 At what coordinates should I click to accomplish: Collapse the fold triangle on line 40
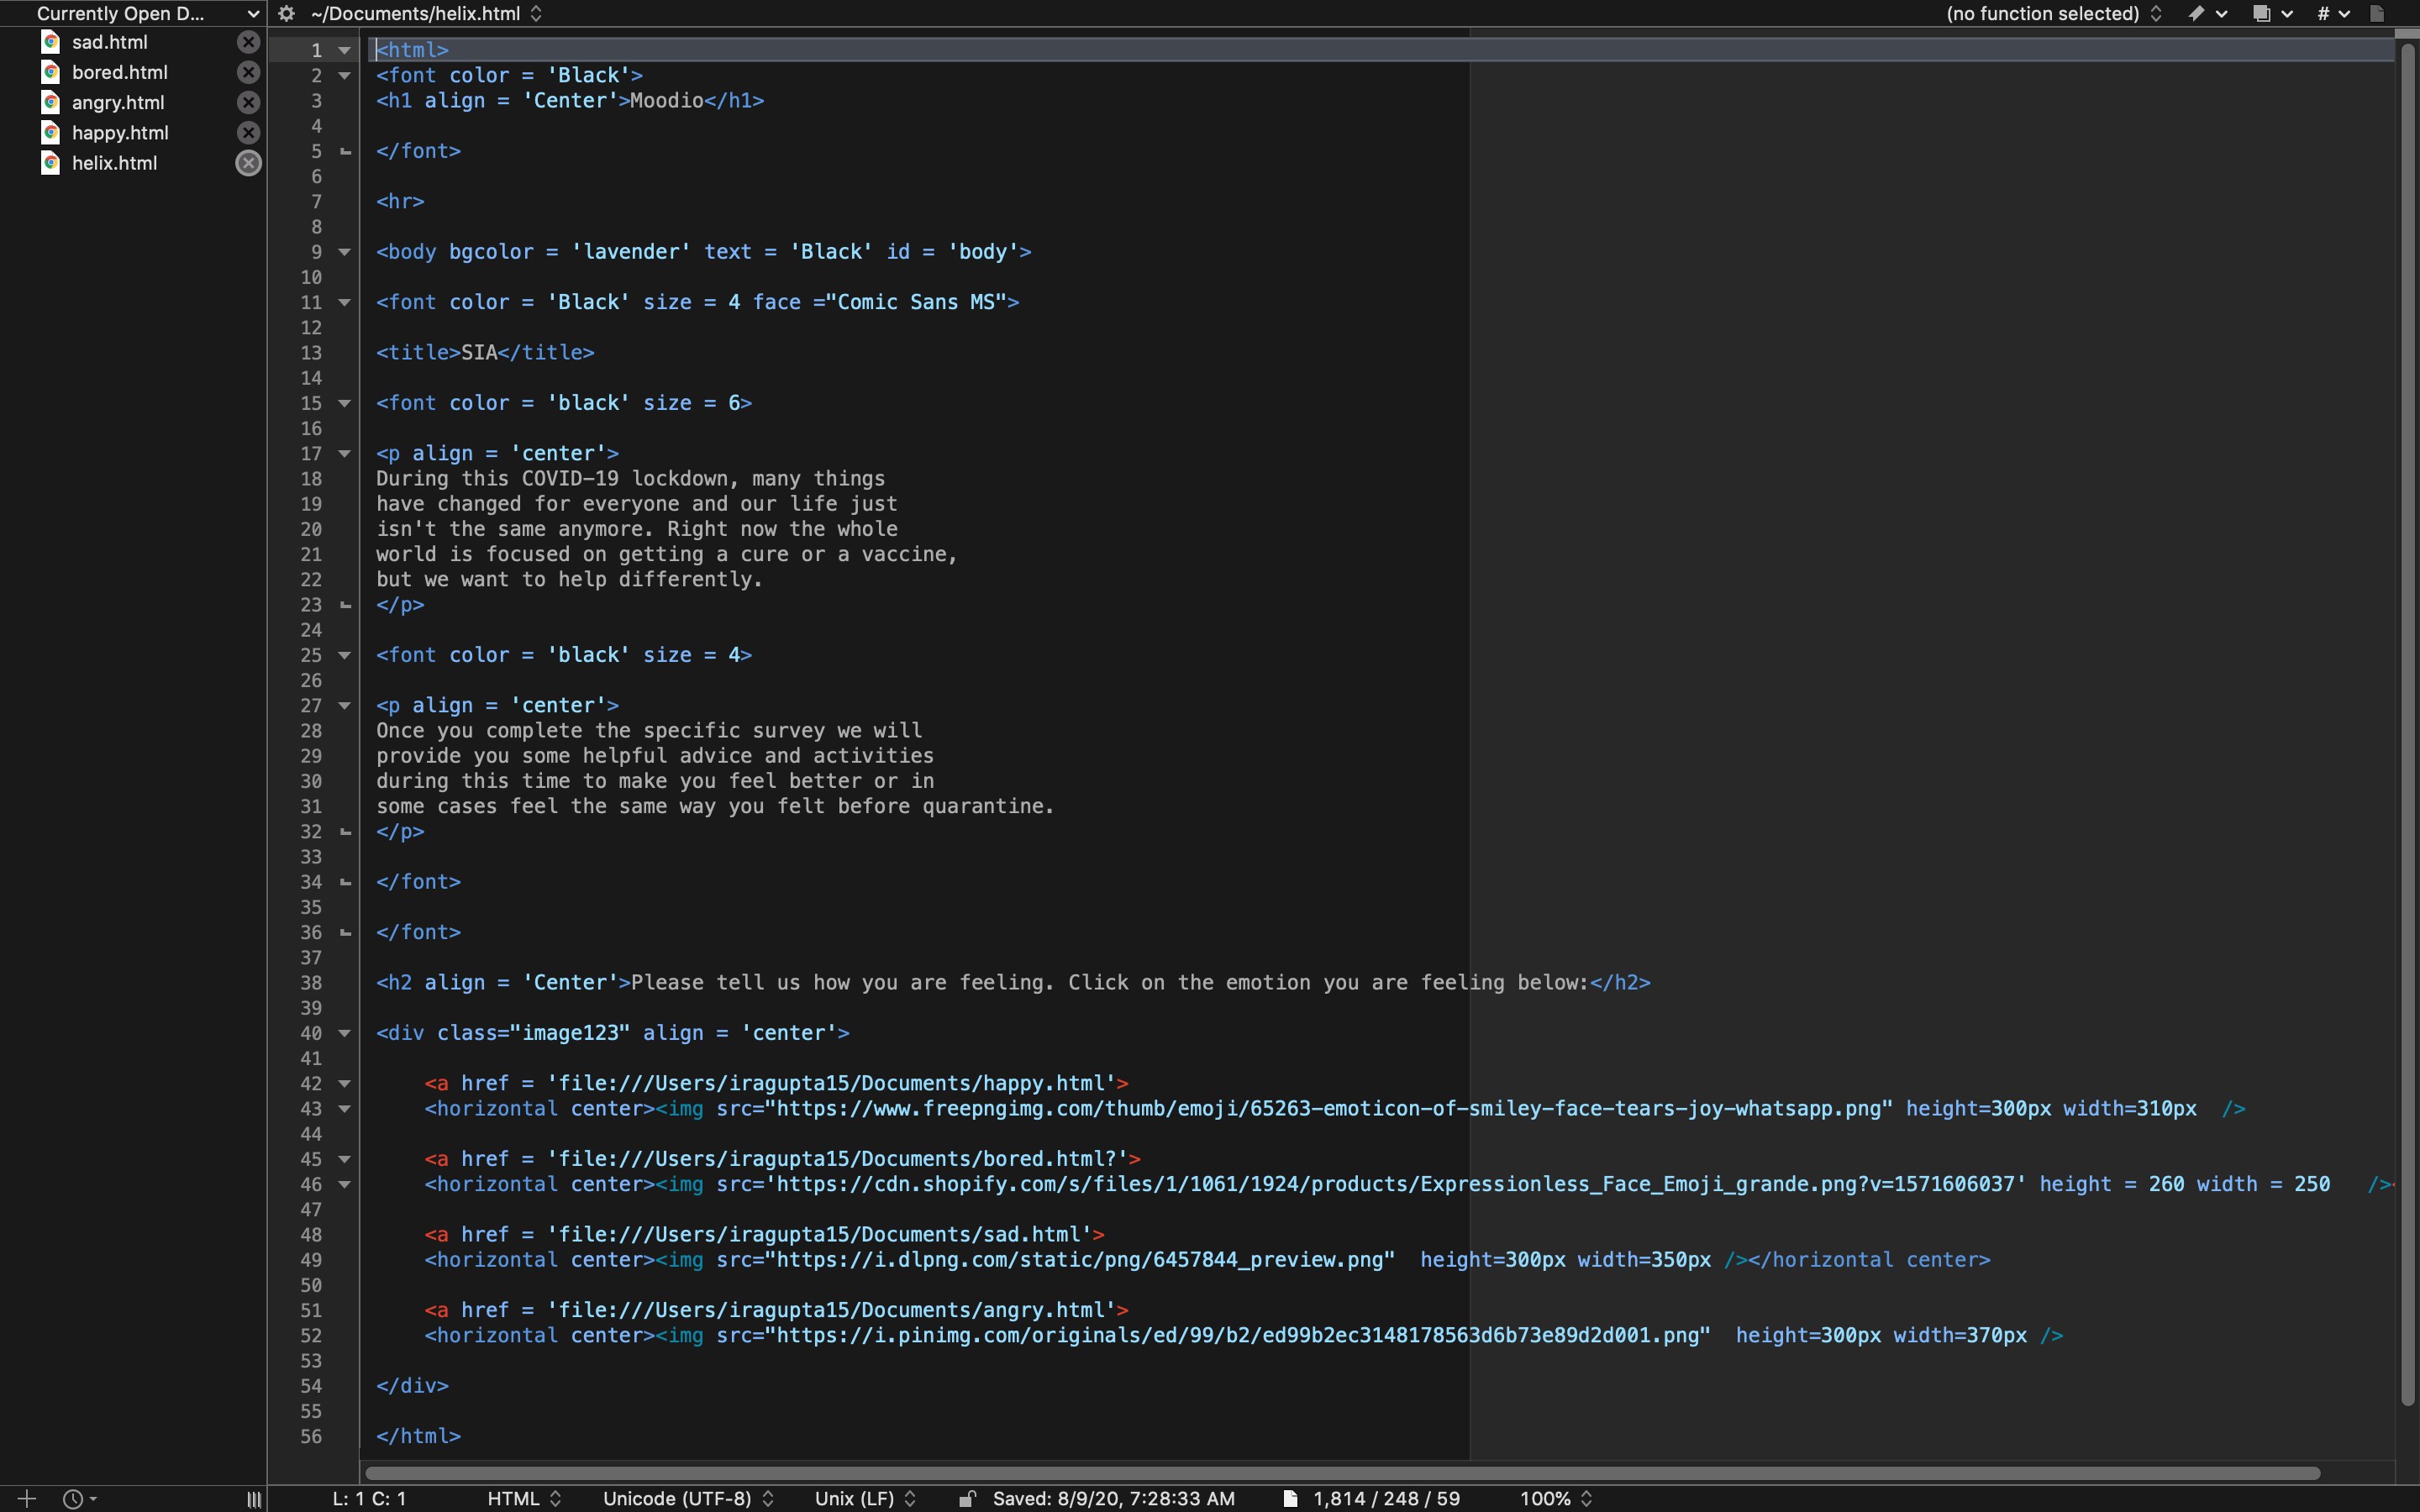[x=345, y=1033]
